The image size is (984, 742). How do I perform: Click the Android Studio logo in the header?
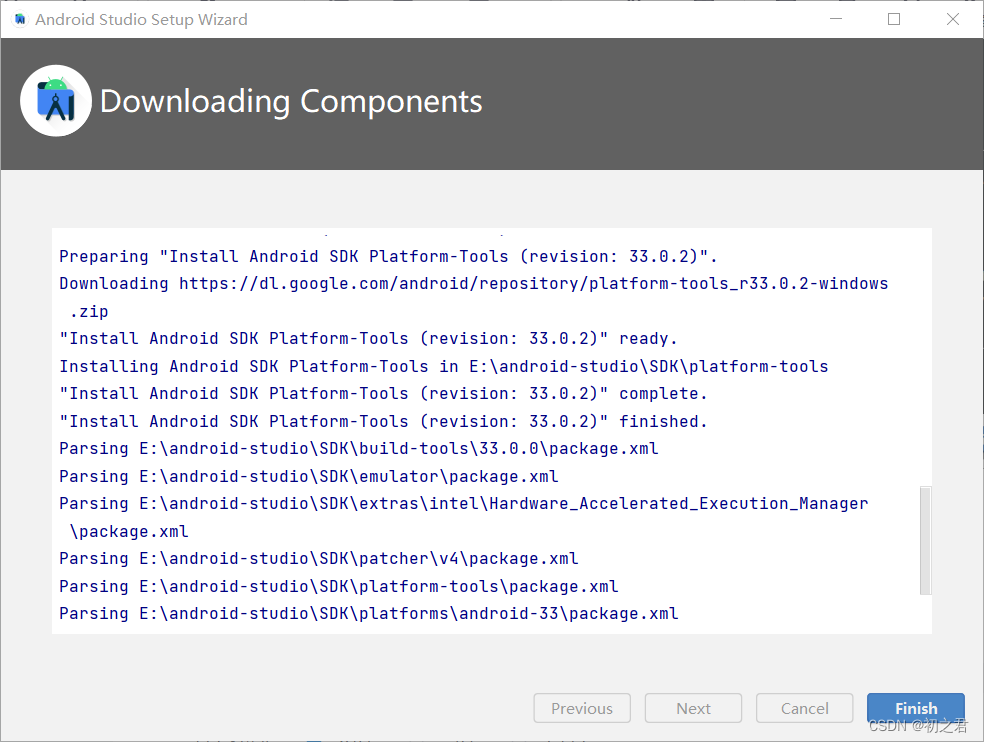55,100
